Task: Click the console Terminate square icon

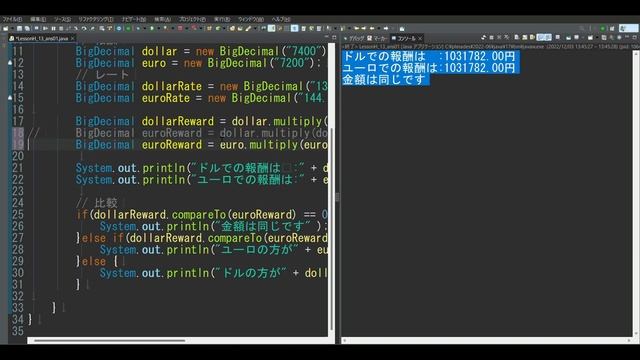Action: click(x=491, y=38)
